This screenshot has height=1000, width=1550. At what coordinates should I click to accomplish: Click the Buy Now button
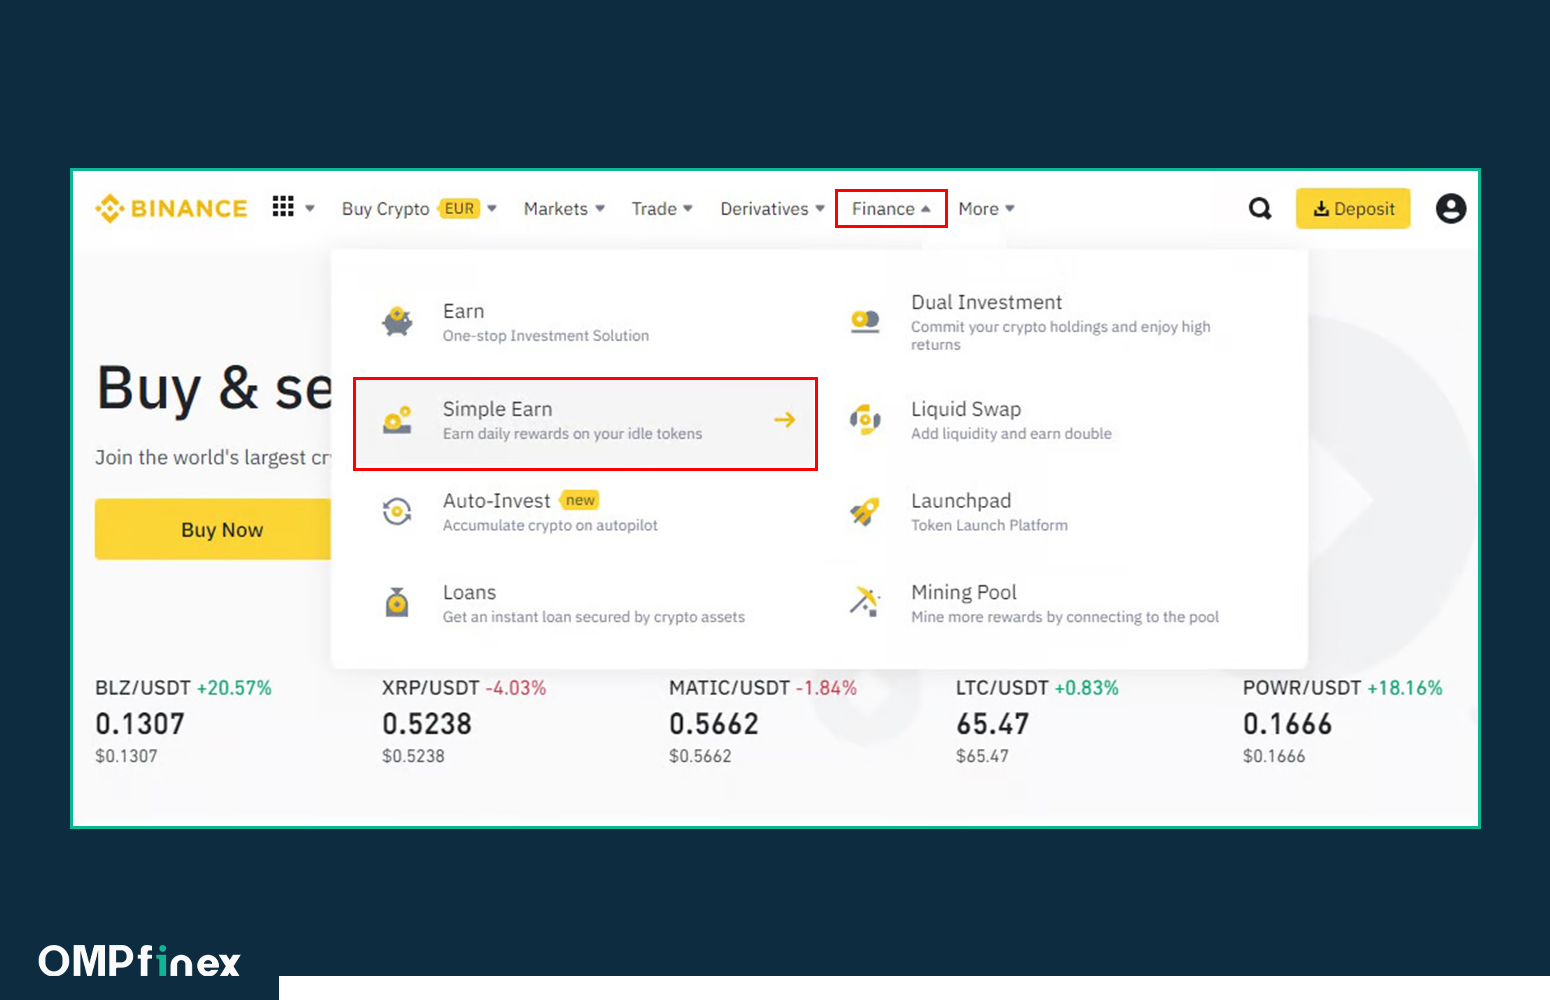(213, 529)
